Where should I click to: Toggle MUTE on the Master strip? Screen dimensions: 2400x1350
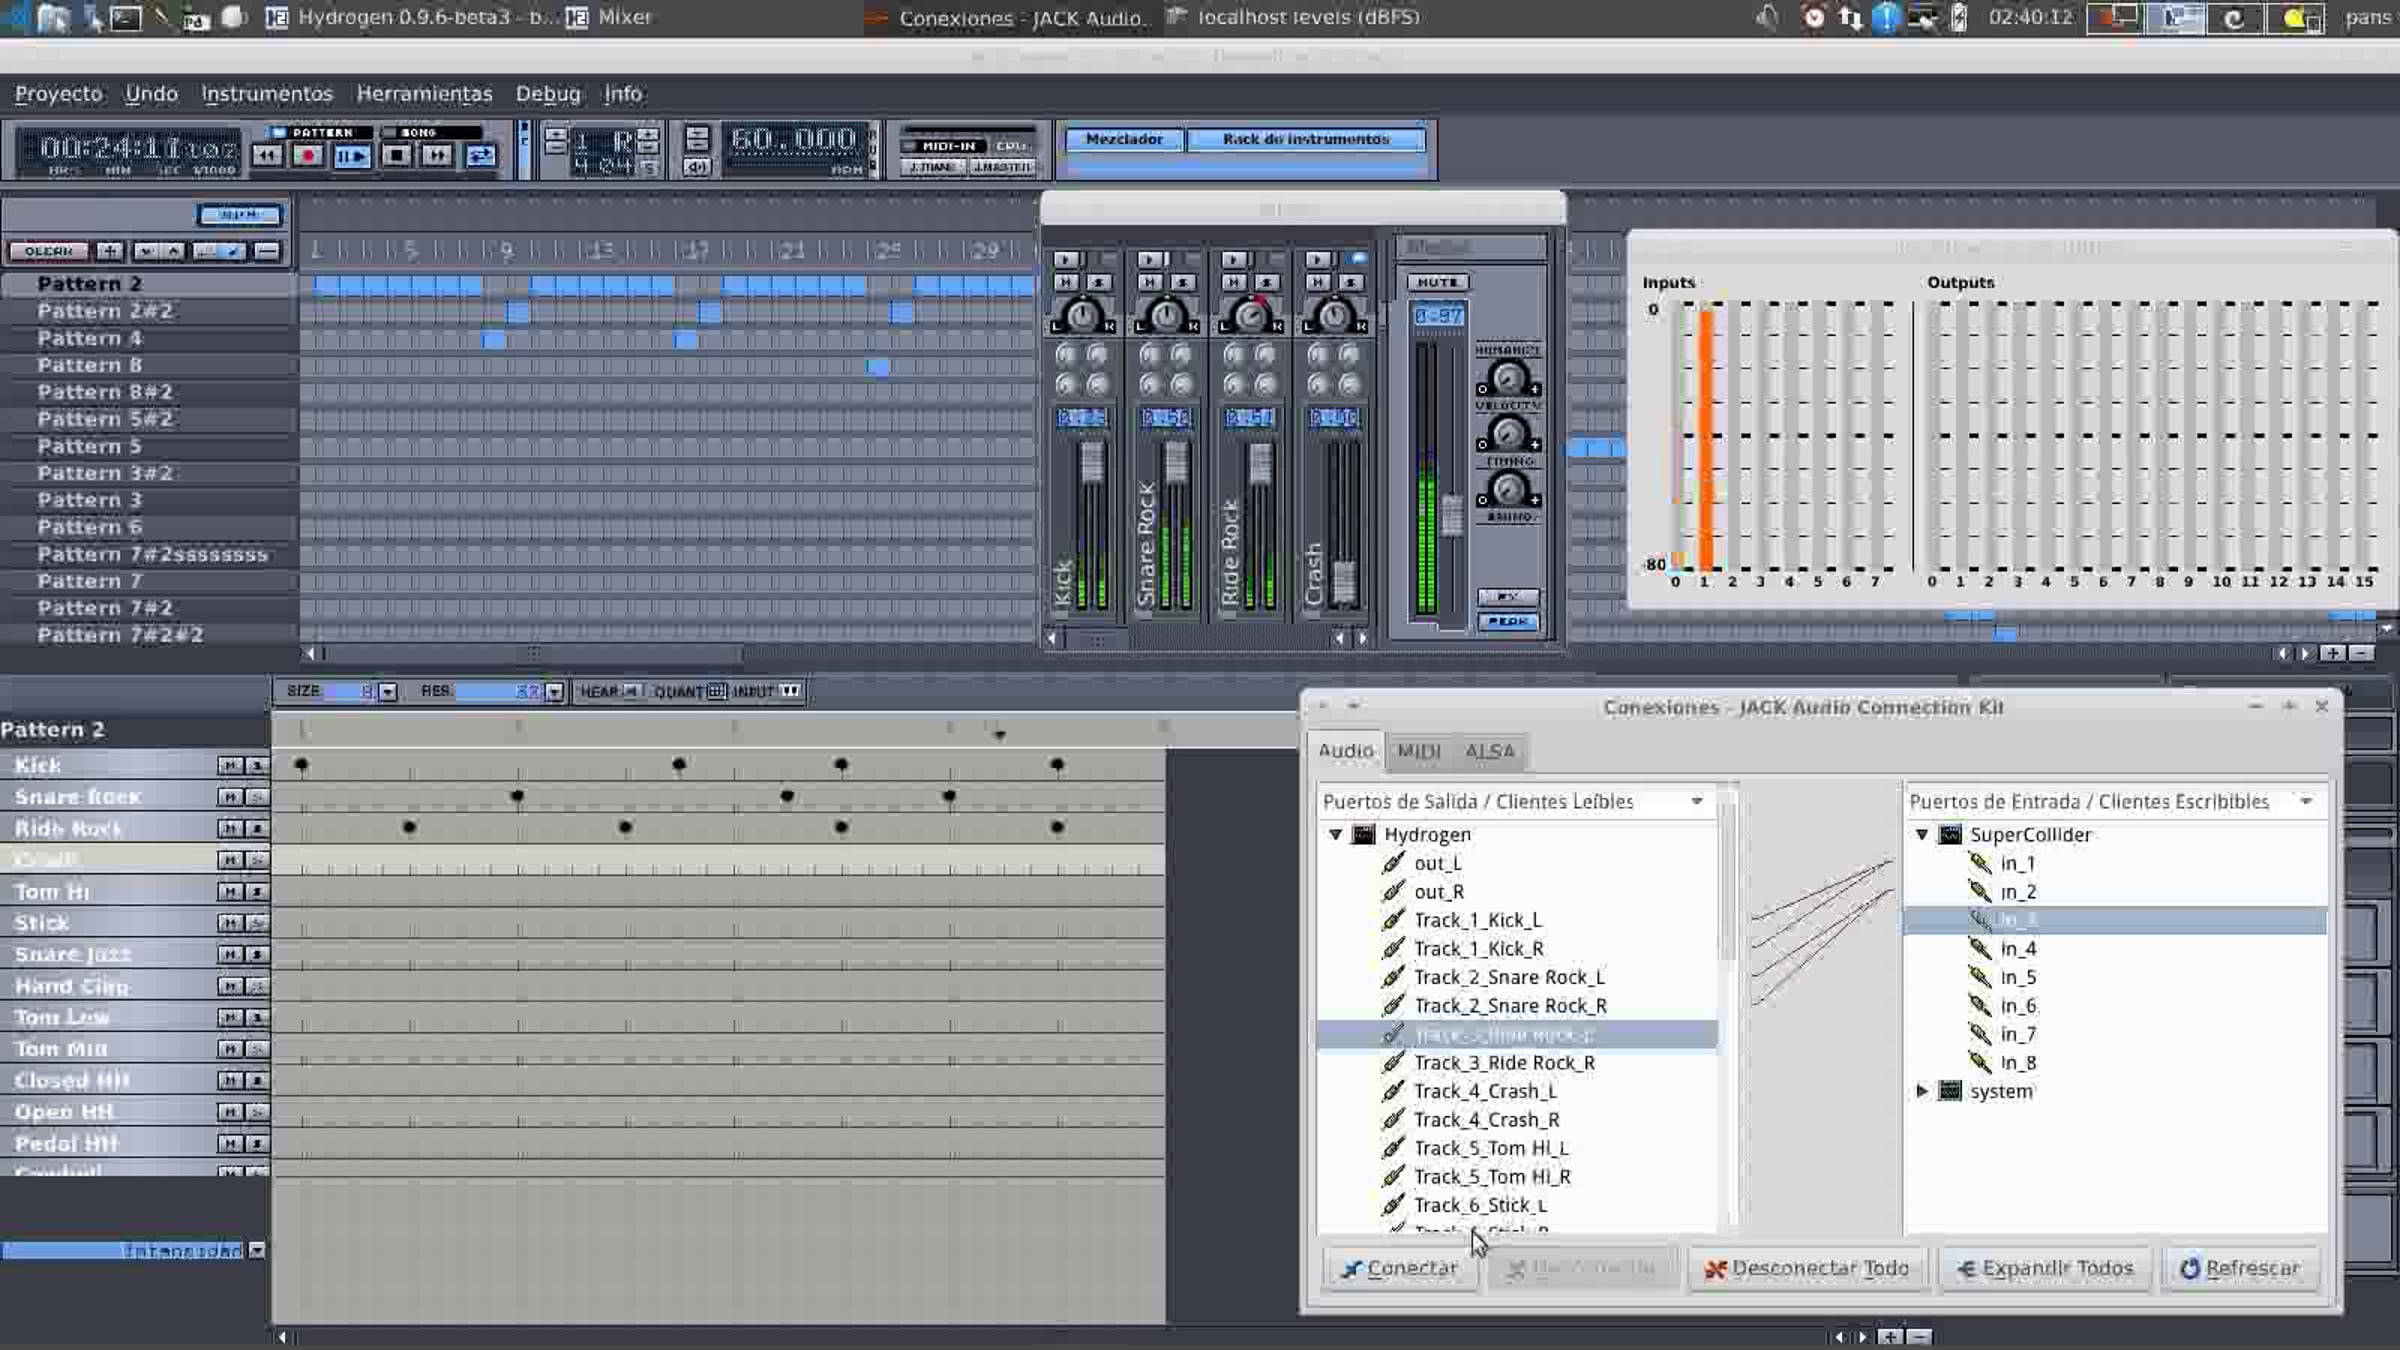pyautogui.click(x=1437, y=283)
